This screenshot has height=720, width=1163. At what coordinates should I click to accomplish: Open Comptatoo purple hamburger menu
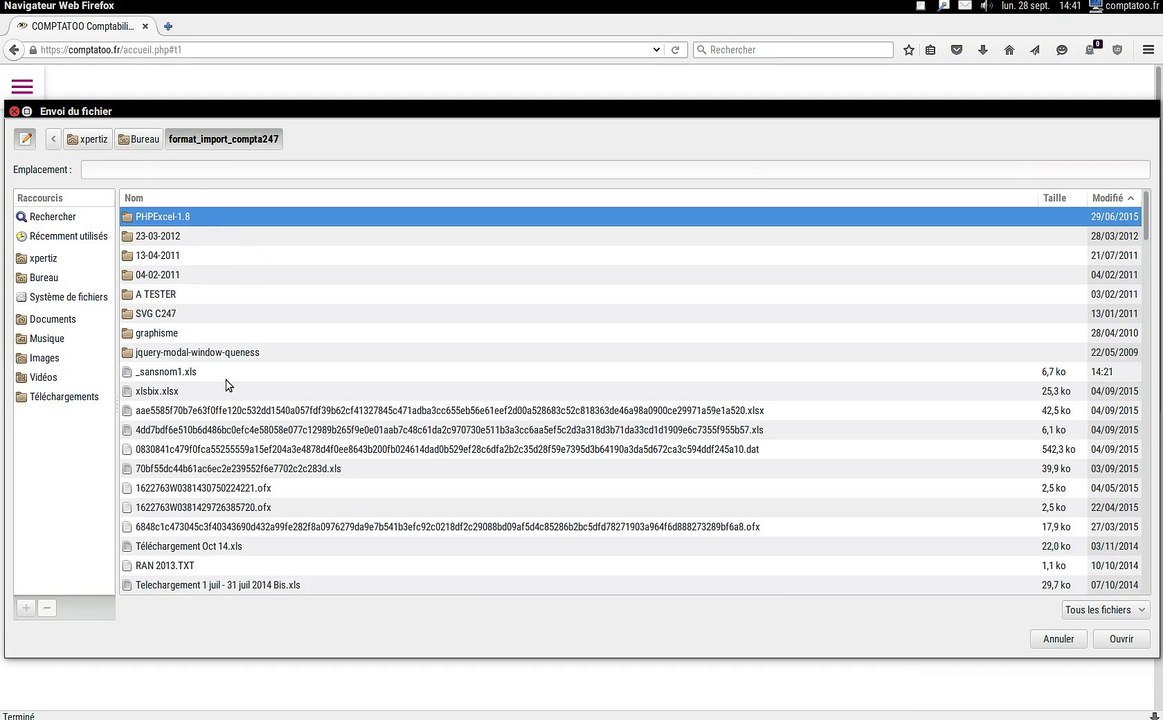(22, 87)
